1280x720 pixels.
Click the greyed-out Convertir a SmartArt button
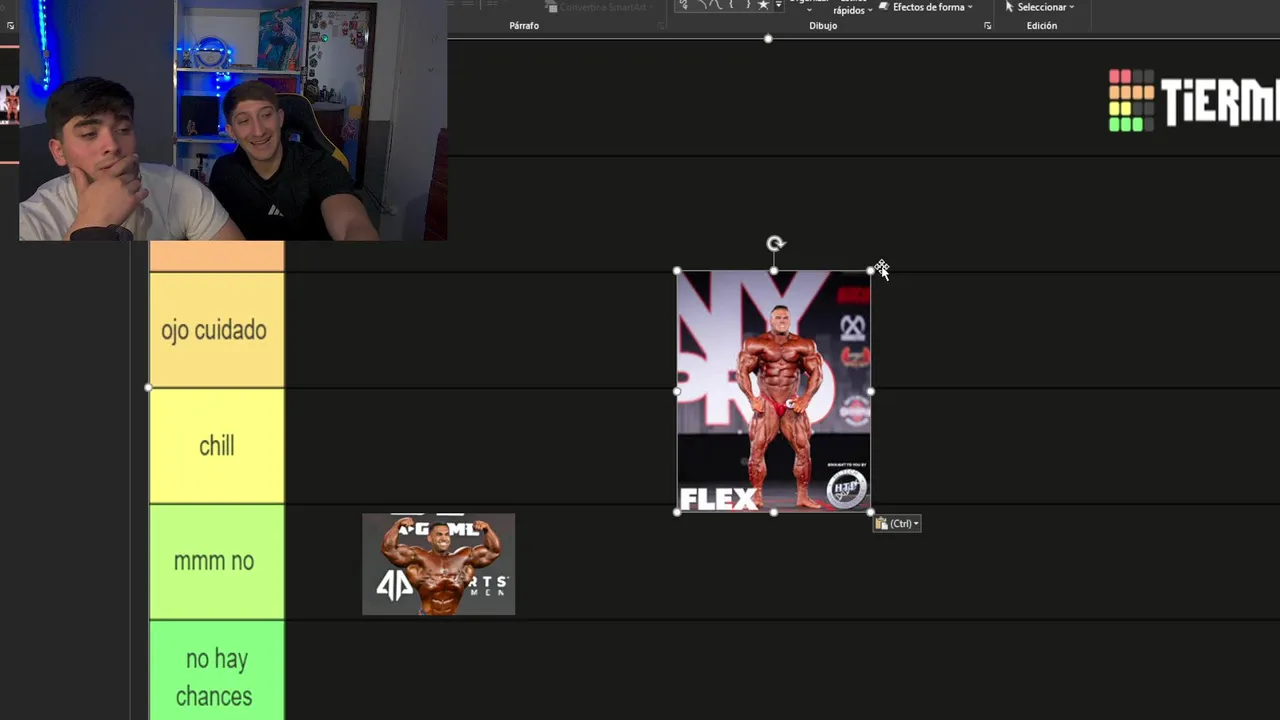click(601, 7)
